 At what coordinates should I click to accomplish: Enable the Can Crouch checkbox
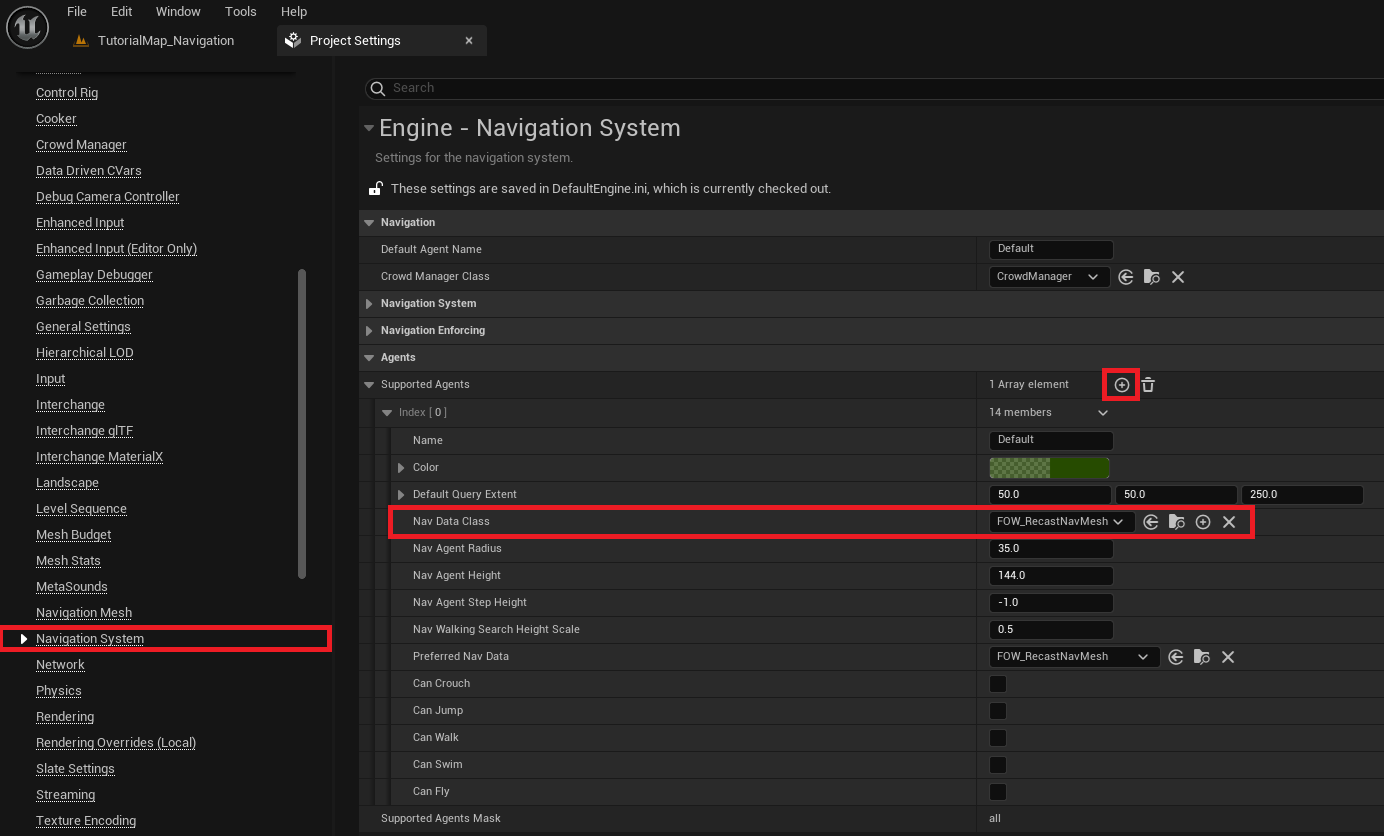coord(998,684)
